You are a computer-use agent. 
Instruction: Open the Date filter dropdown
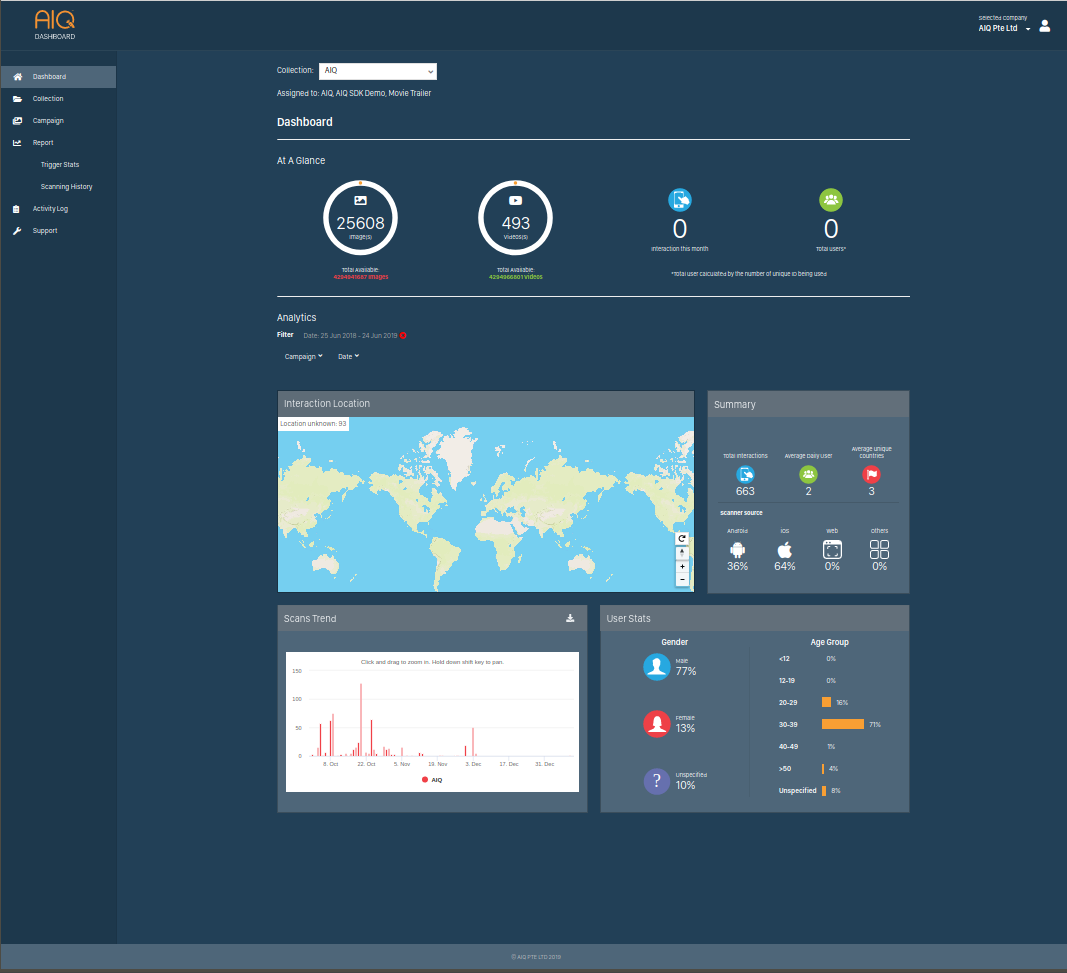coord(348,356)
